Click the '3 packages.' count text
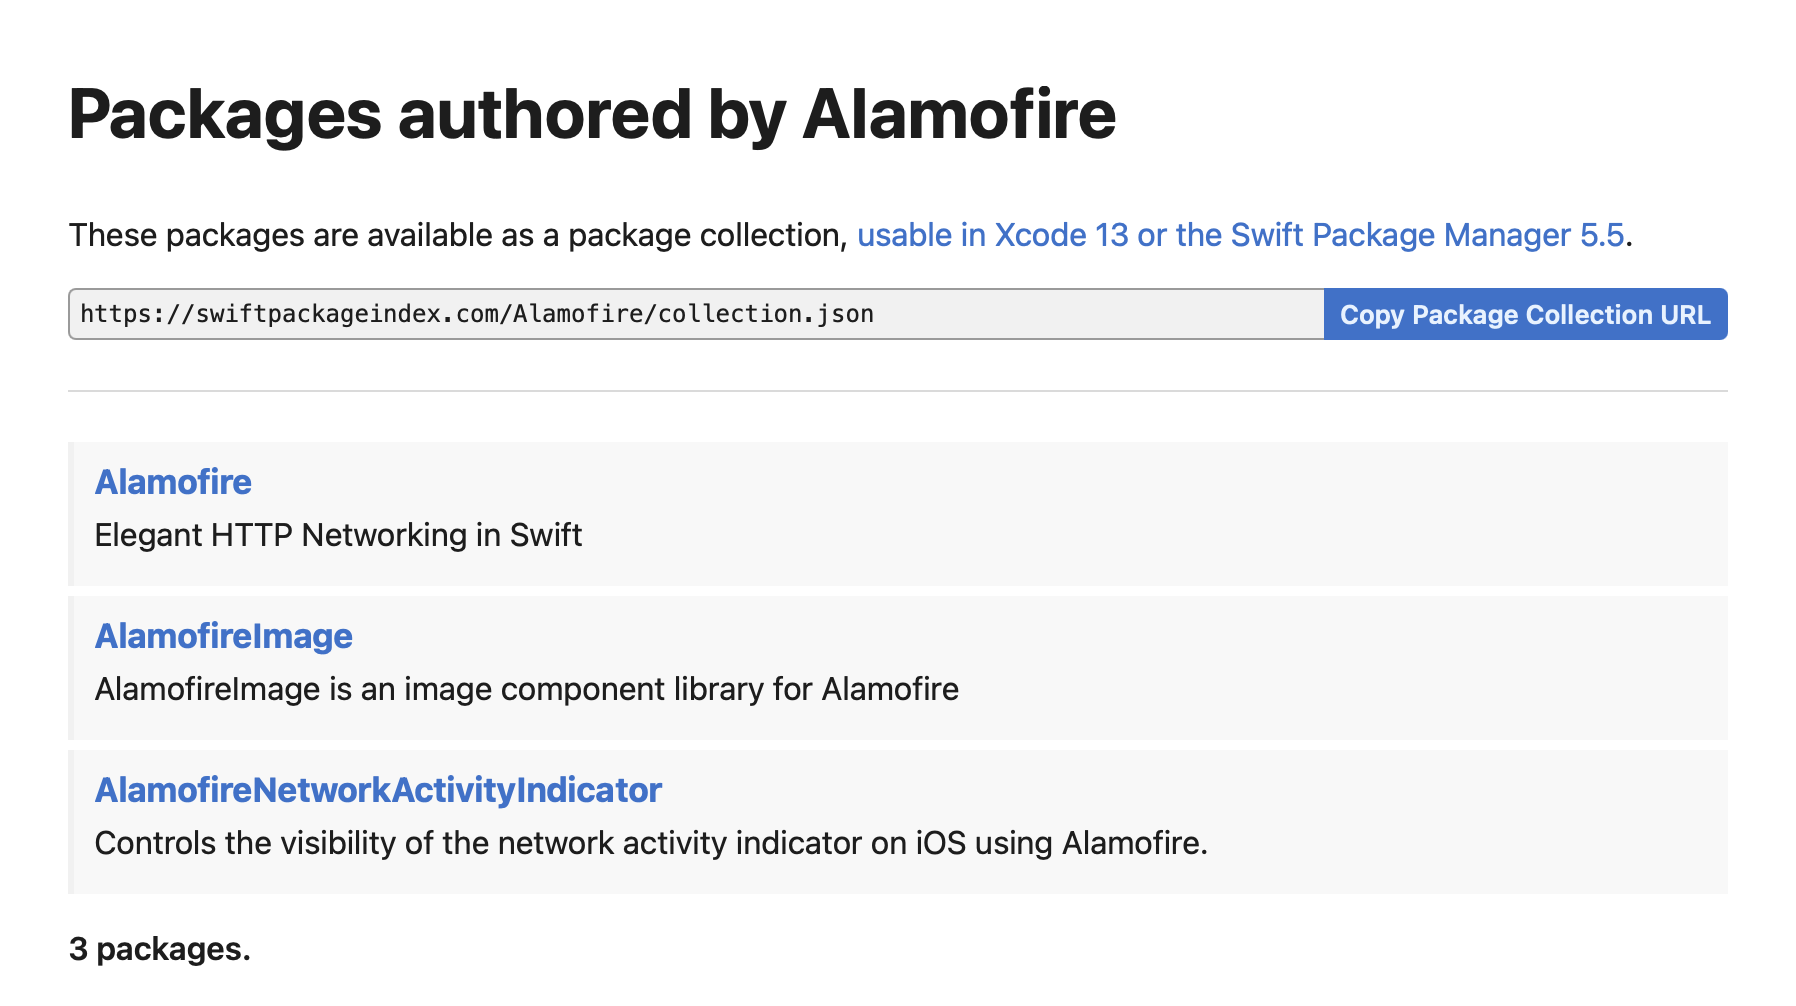The width and height of the screenshot is (1796, 1006). click(159, 949)
